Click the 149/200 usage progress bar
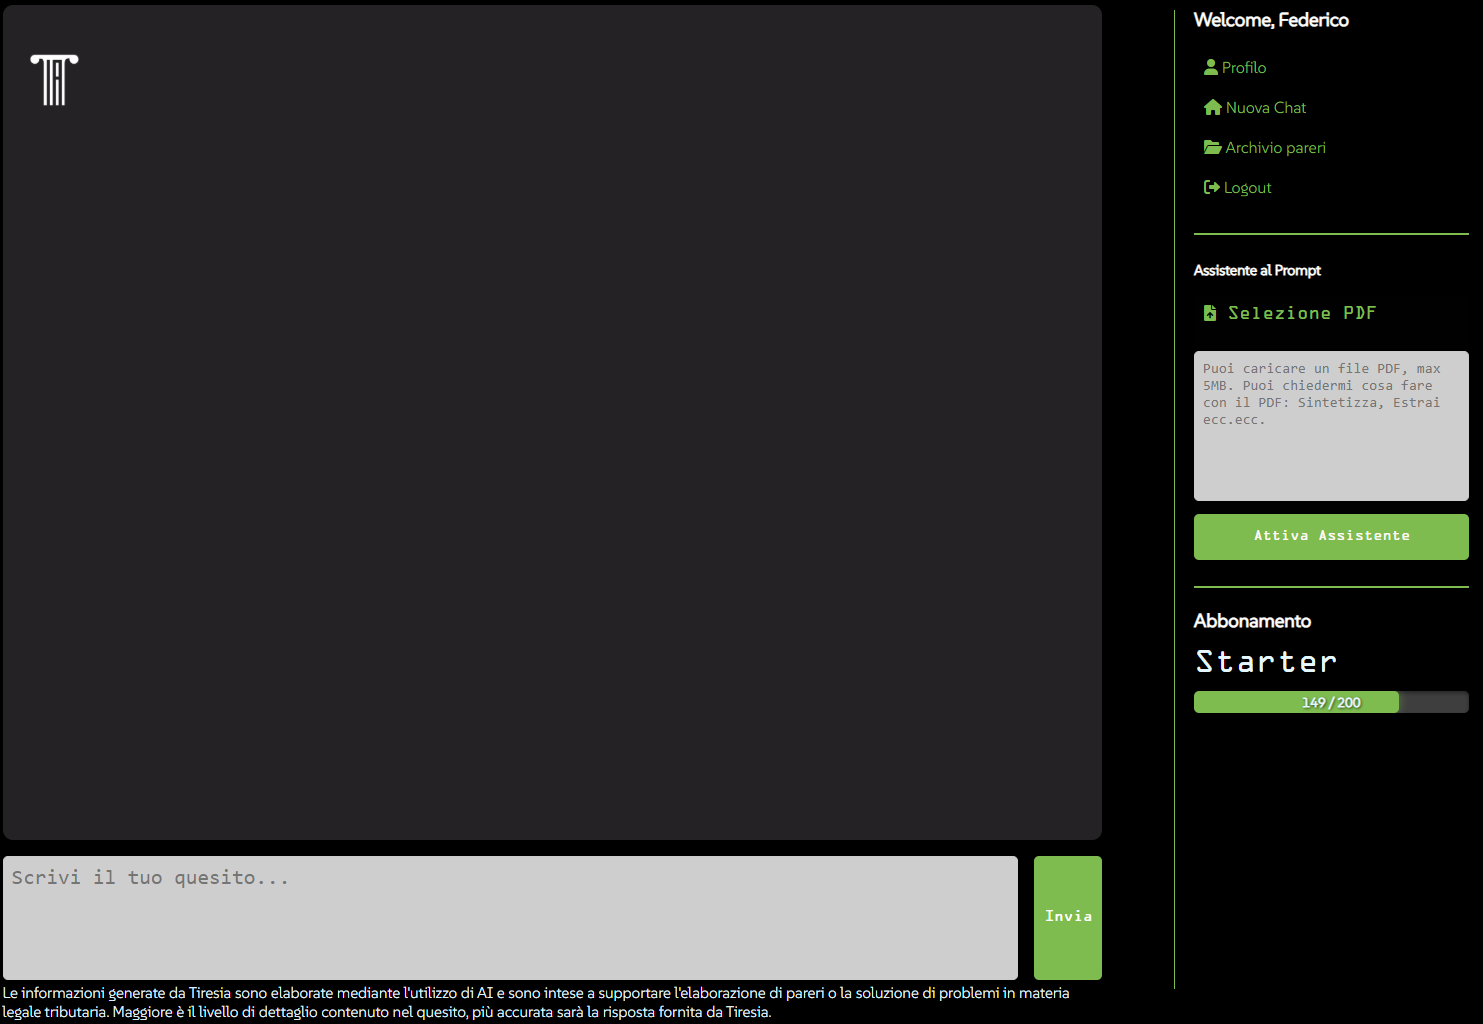 (x=1330, y=702)
